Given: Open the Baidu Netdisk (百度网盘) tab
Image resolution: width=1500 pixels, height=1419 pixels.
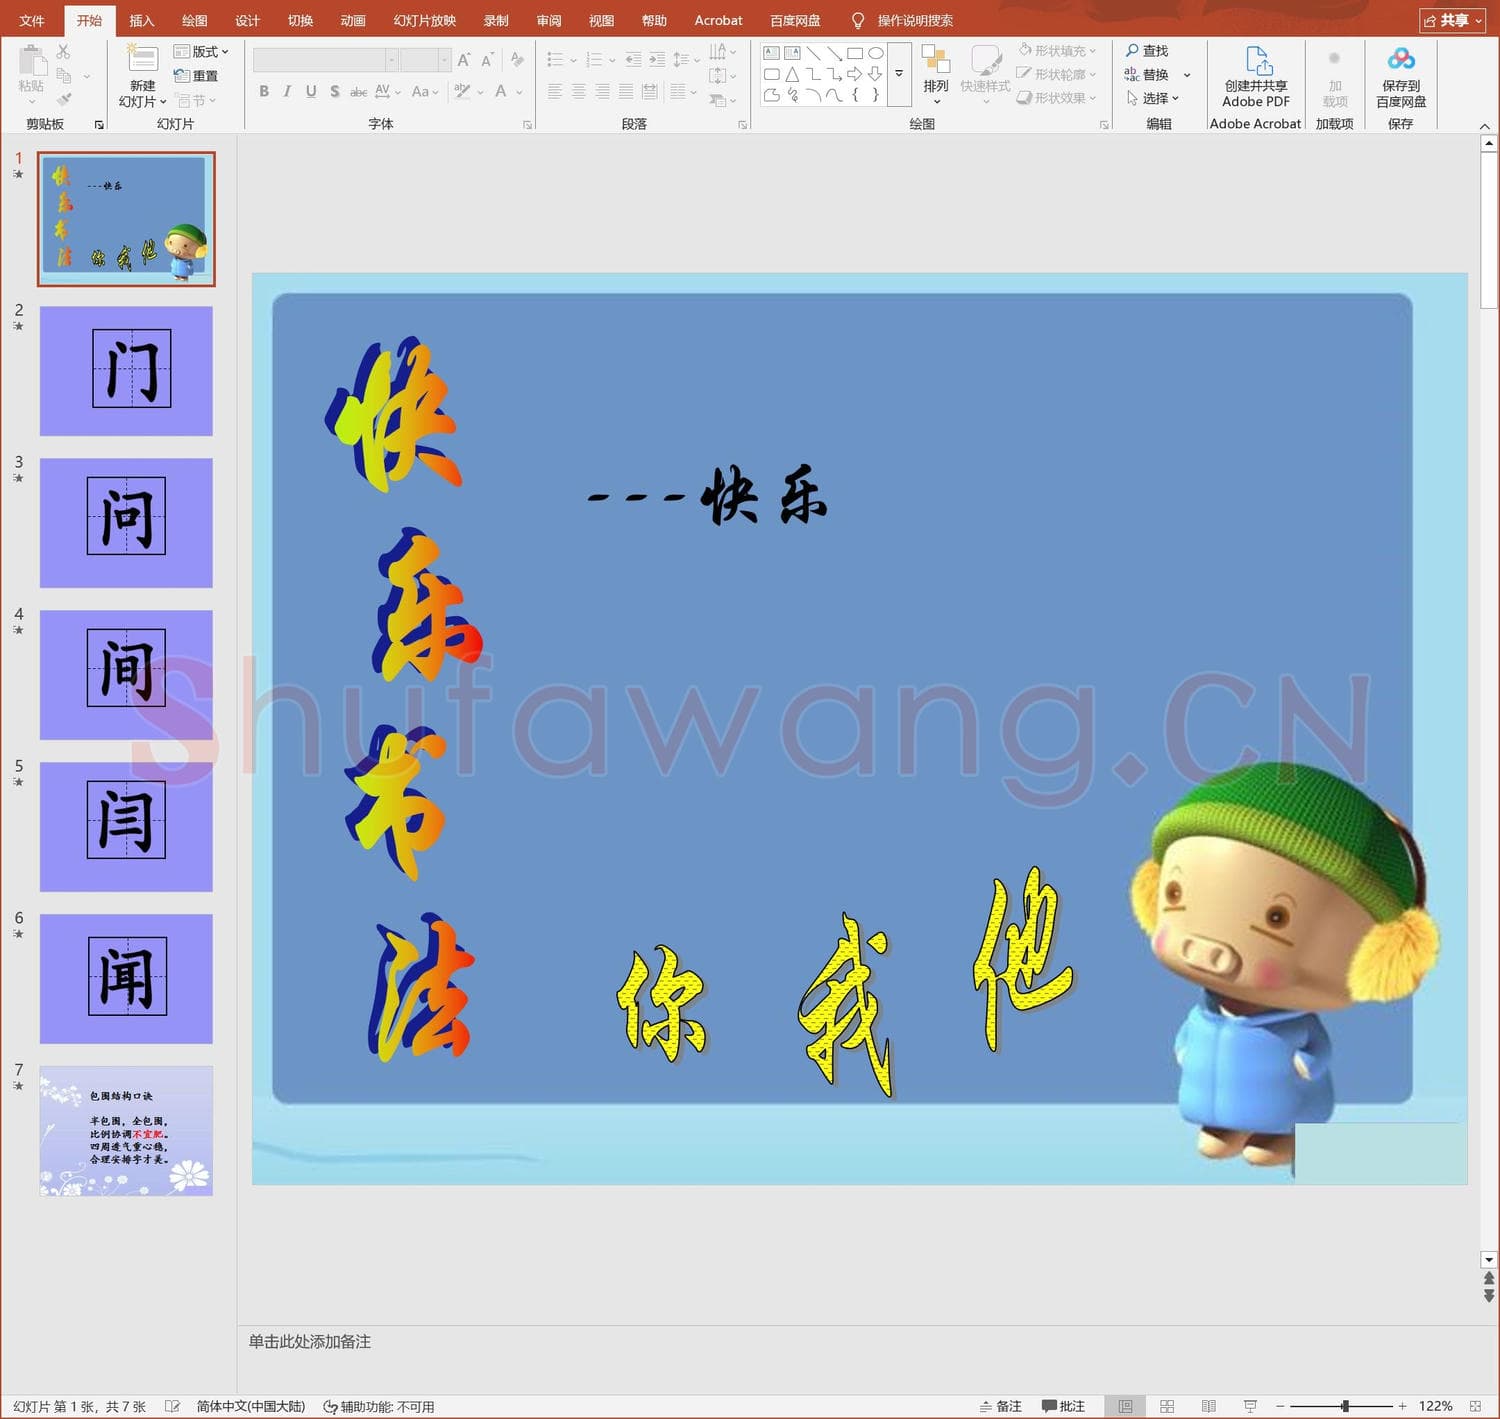Looking at the screenshot, I should point(795,20).
